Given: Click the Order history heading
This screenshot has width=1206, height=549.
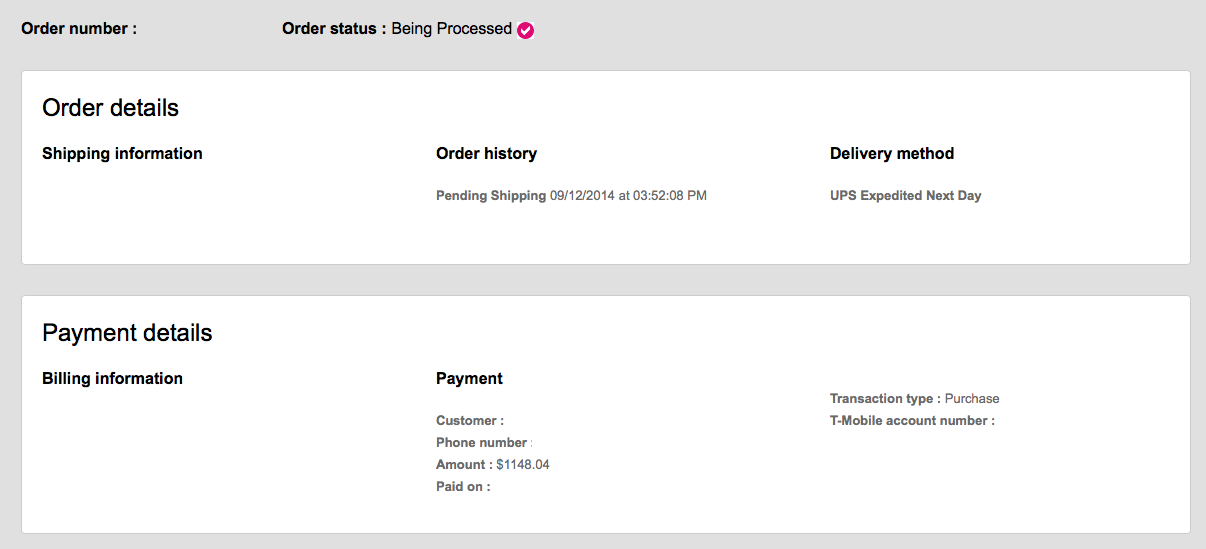Looking at the screenshot, I should click(x=486, y=153).
